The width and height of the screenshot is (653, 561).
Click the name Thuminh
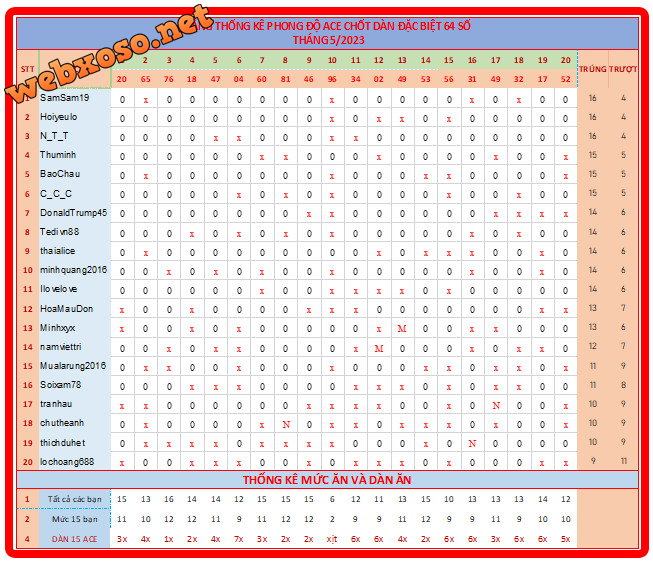[58, 155]
